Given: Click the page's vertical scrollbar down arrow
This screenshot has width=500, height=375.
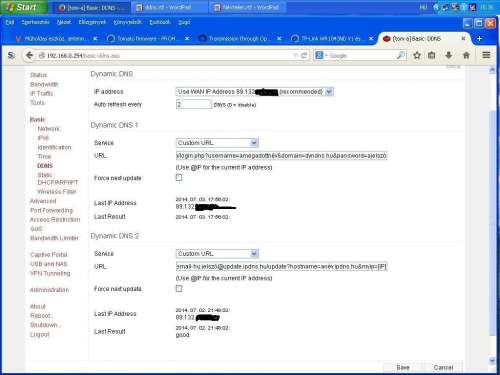Looking at the screenshot, I should pyautogui.click(x=492, y=360).
